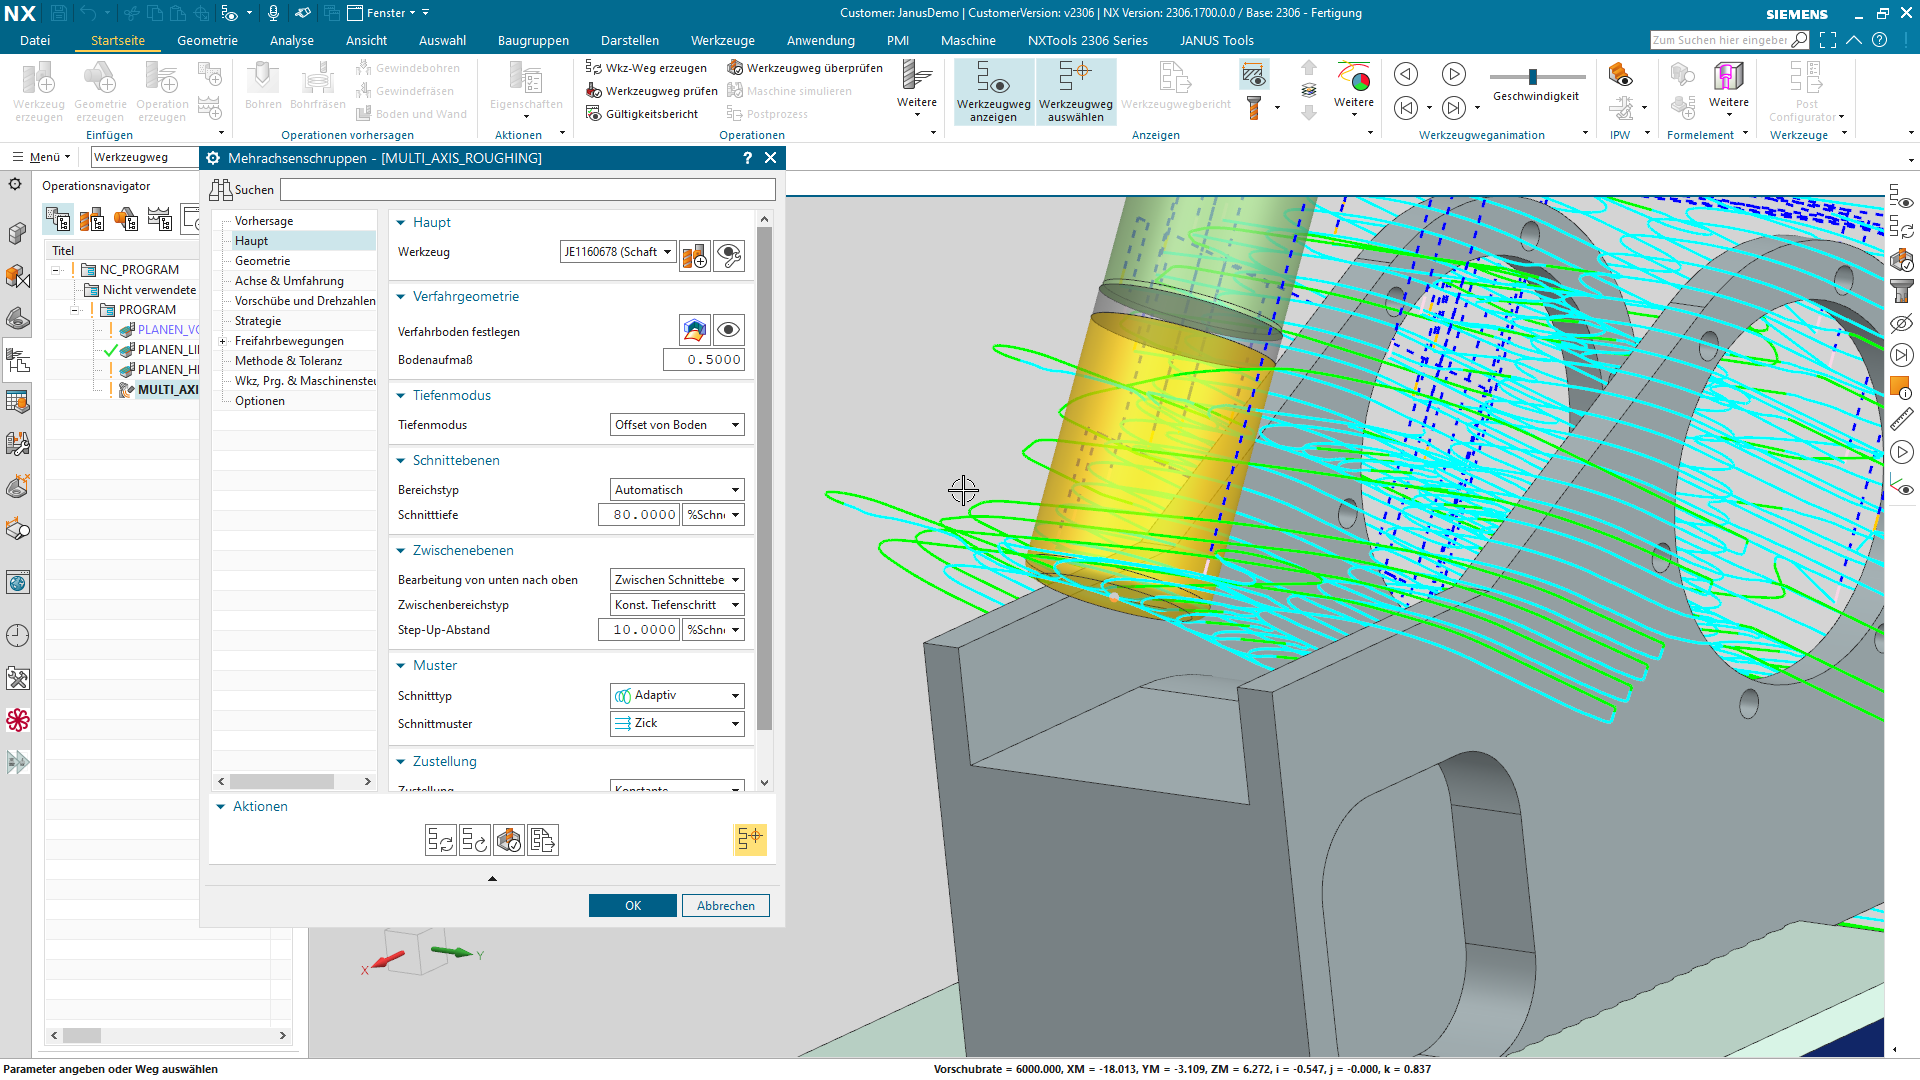Switch to the Ansicht ribbon tab
The width and height of the screenshot is (1920, 1080).
tap(366, 41)
